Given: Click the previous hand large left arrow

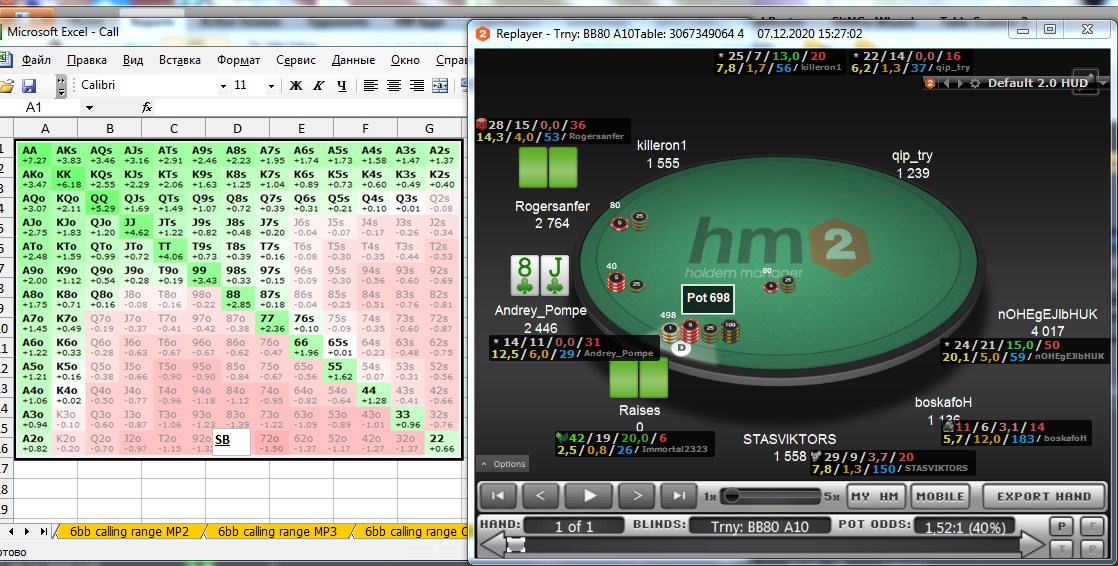Looking at the screenshot, I should pyautogui.click(x=491, y=545).
